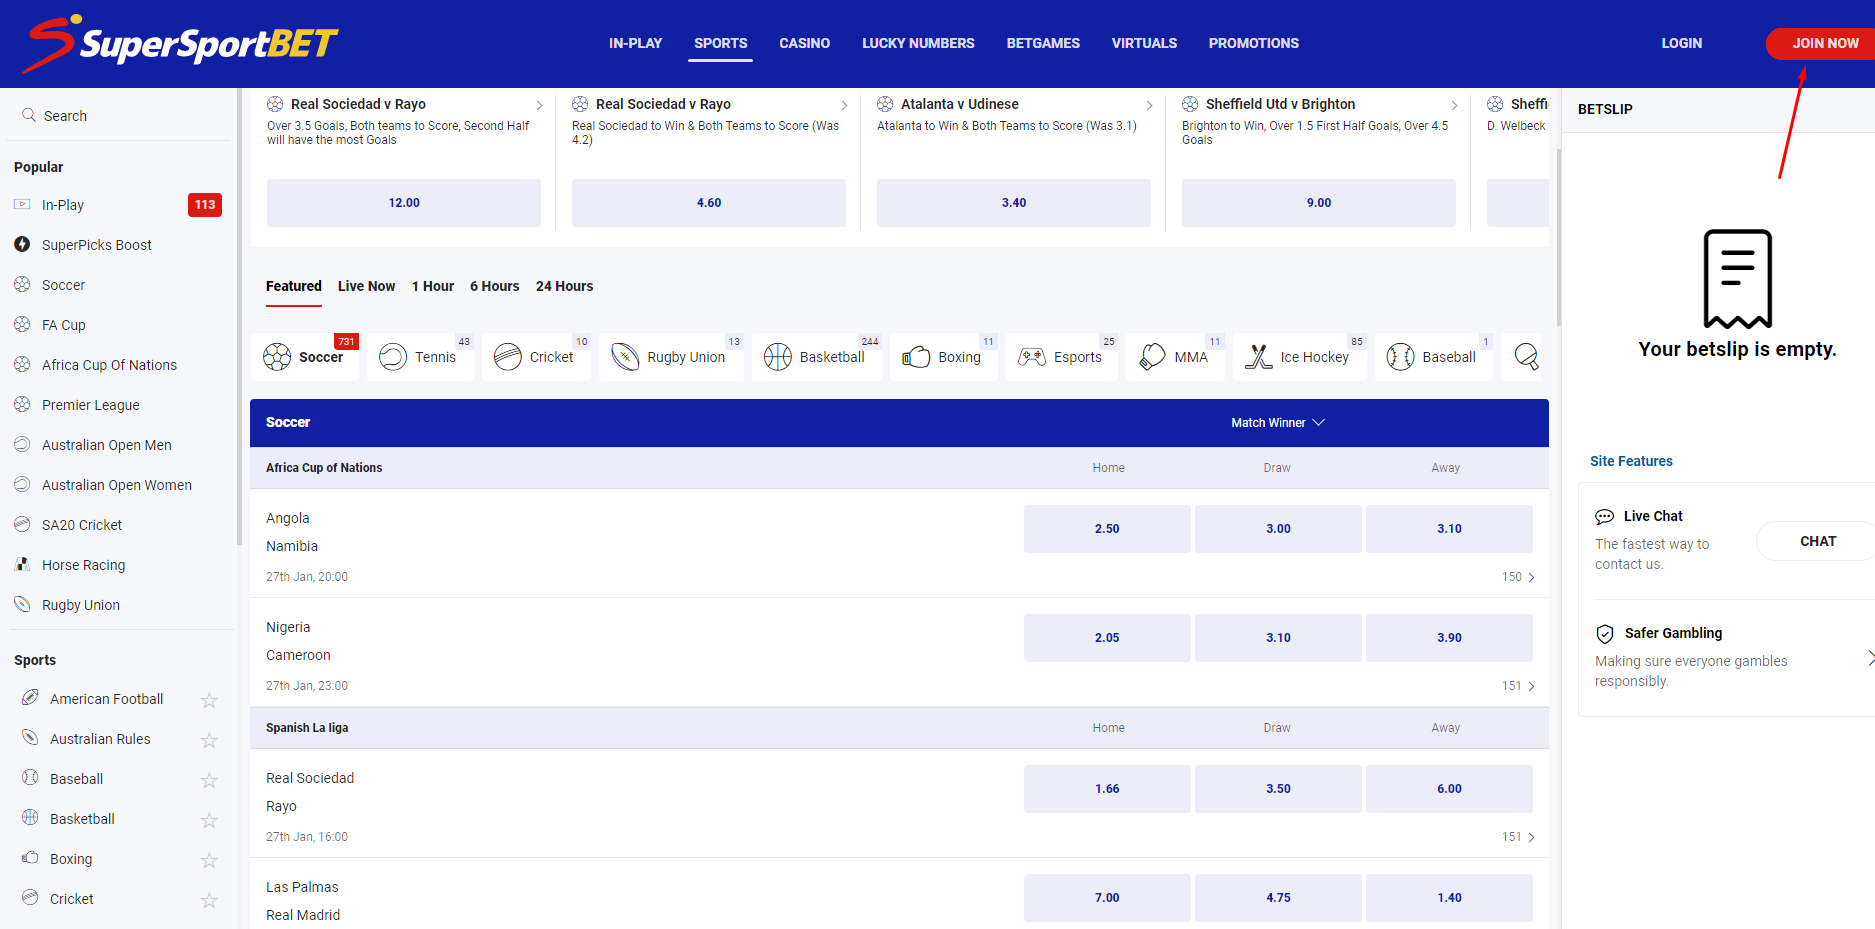Click into the Search field
Screen dimensions: 1875x929
pos(120,116)
